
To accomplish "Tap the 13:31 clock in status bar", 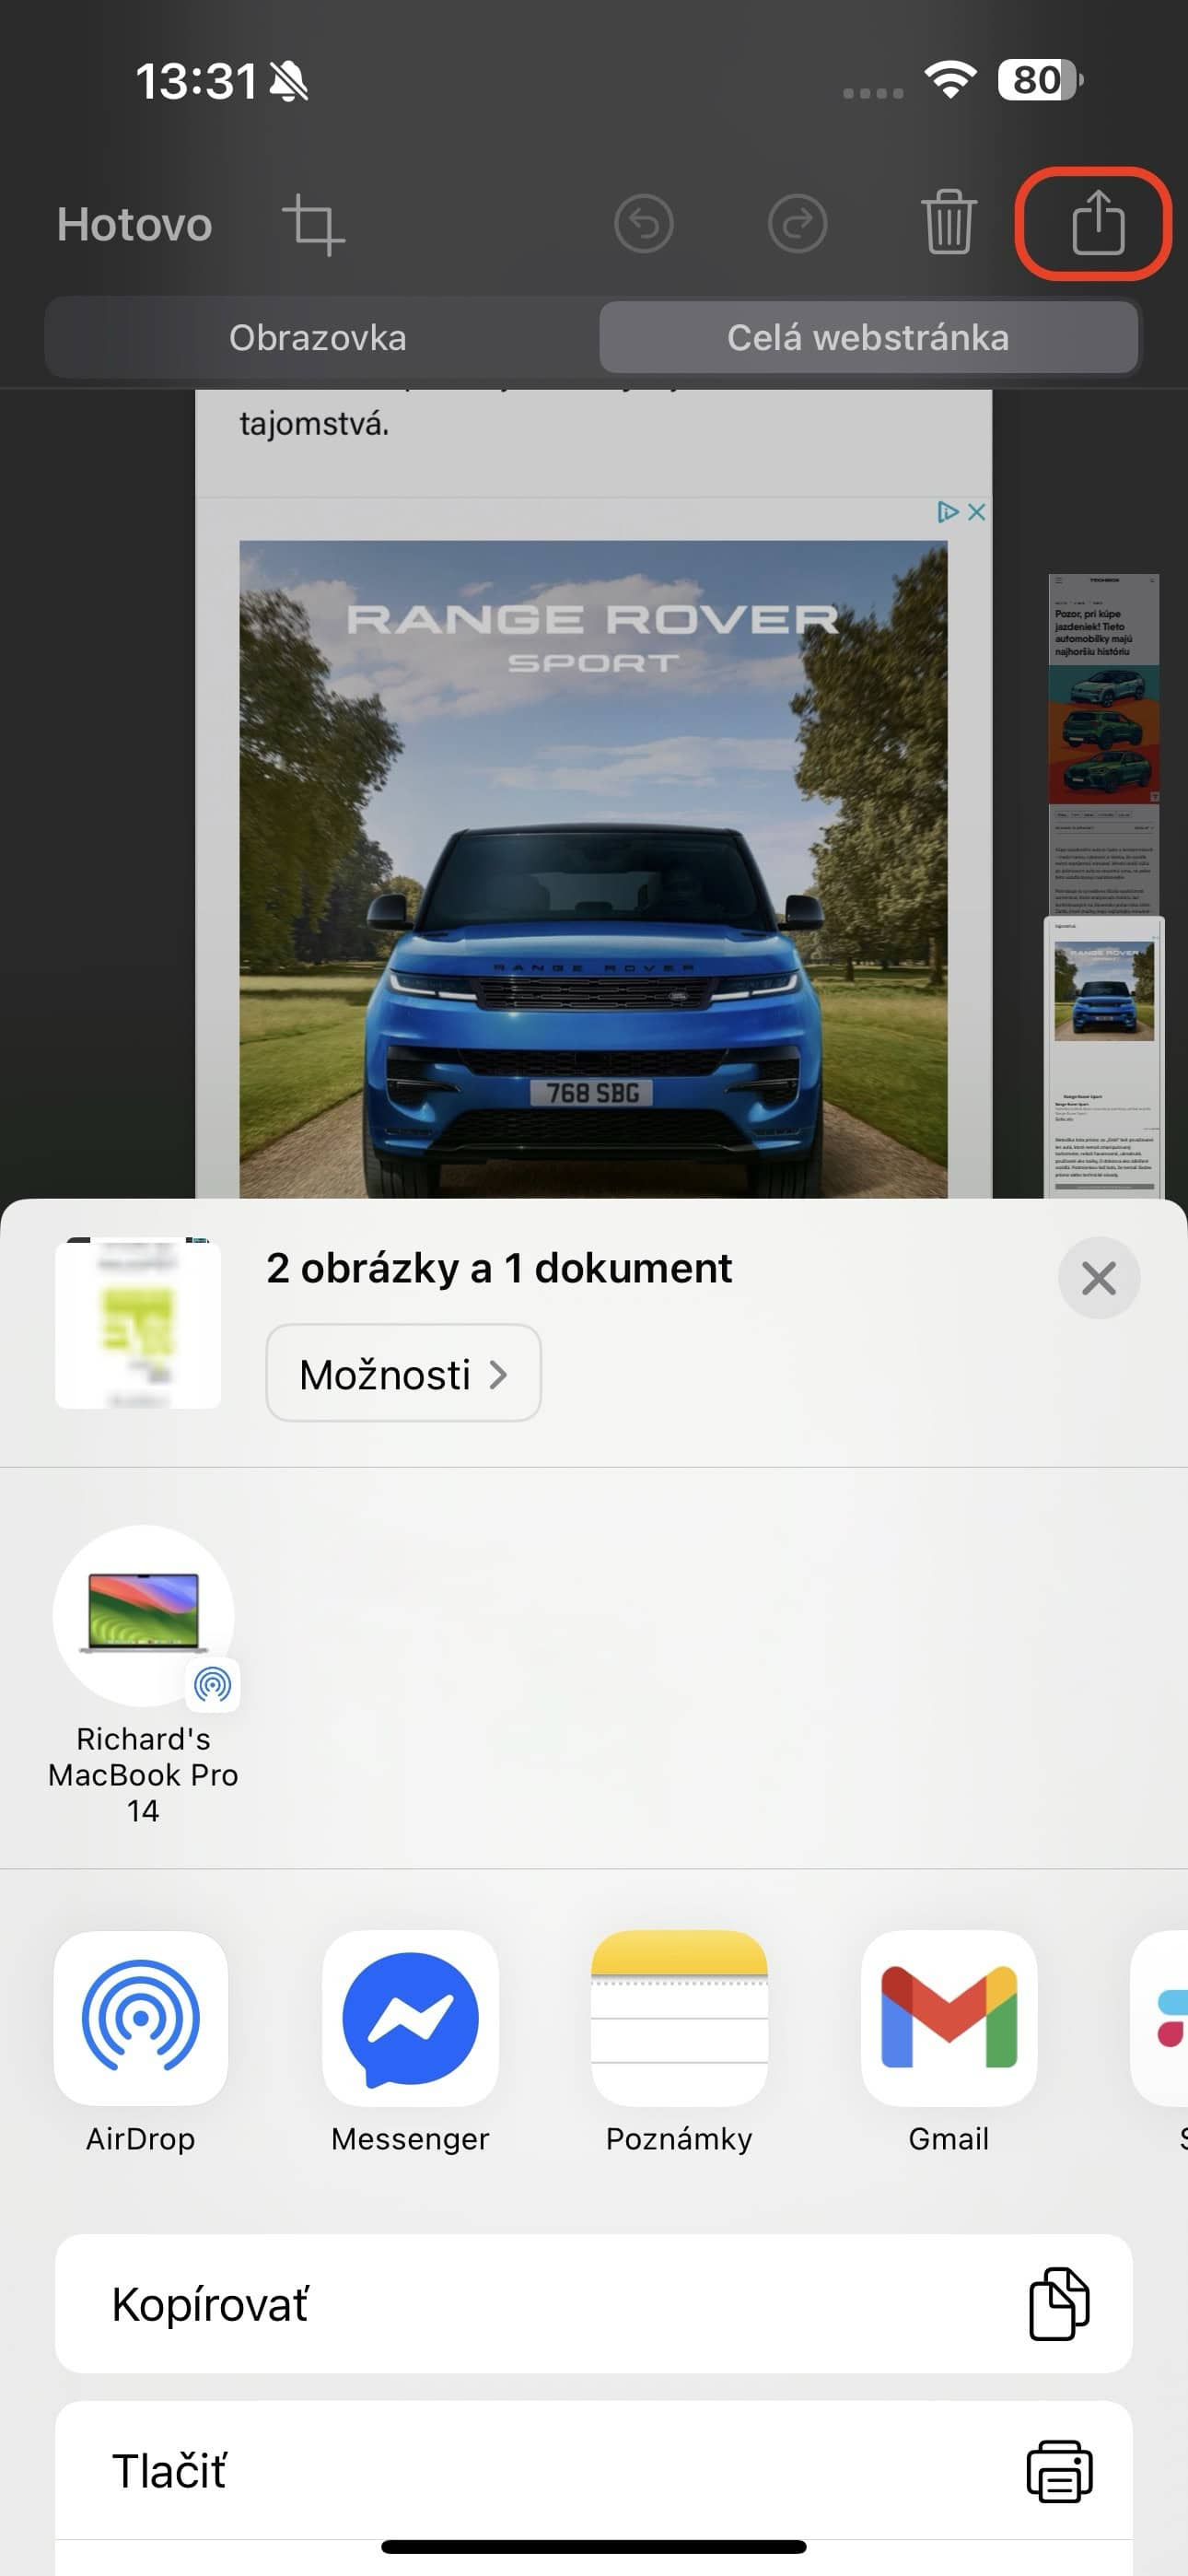I will point(197,81).
